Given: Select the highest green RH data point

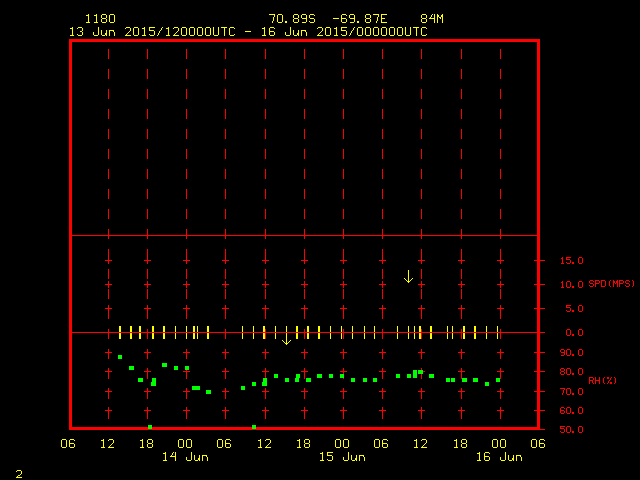Looking at the screenshot, I should (120, 357).
